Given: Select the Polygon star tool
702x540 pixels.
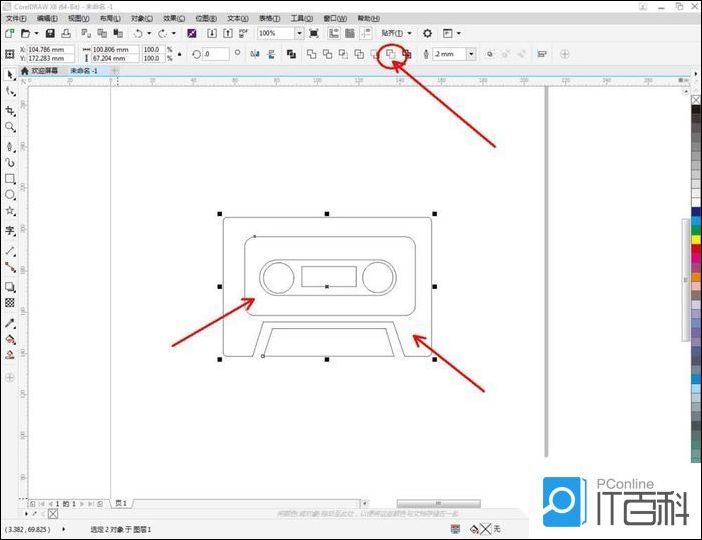Looking at the screenshot, I should 10,211.
